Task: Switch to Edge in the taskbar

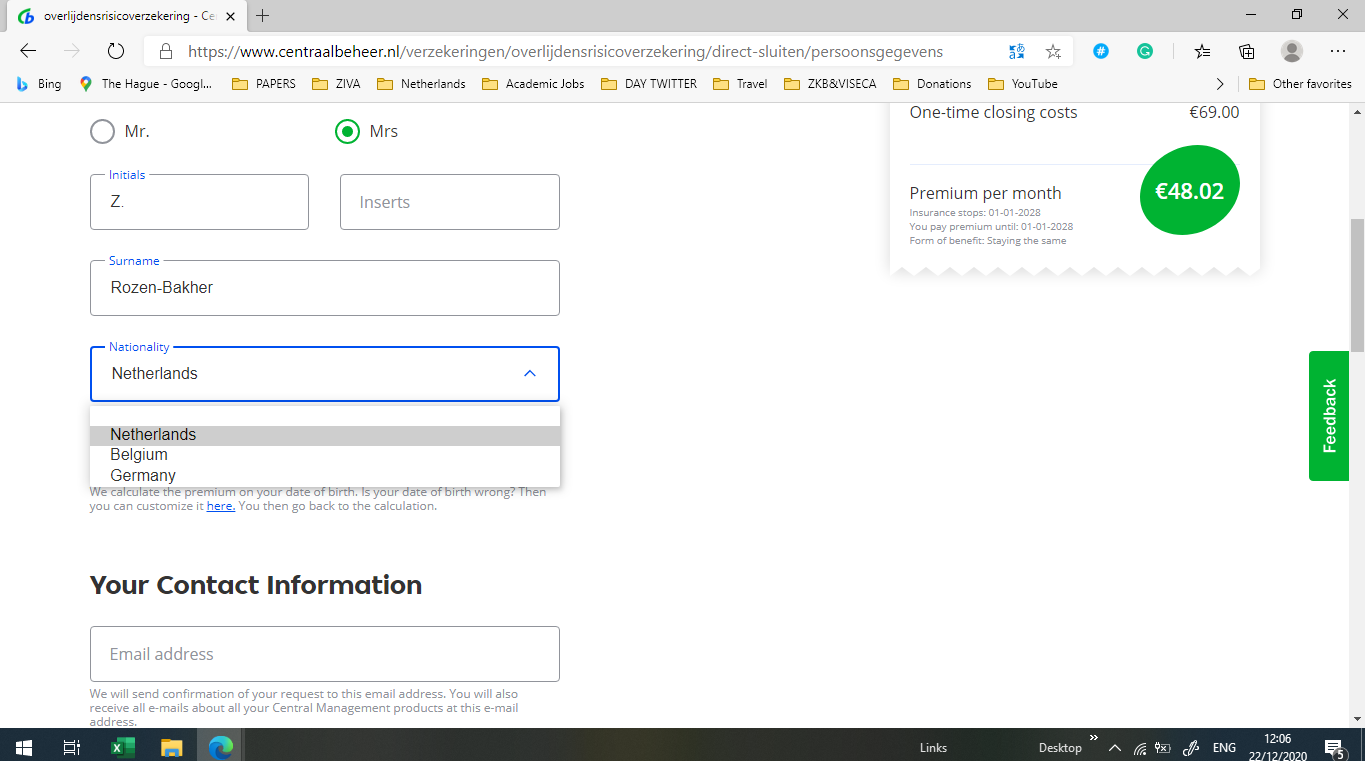Action: click(221, 747)
